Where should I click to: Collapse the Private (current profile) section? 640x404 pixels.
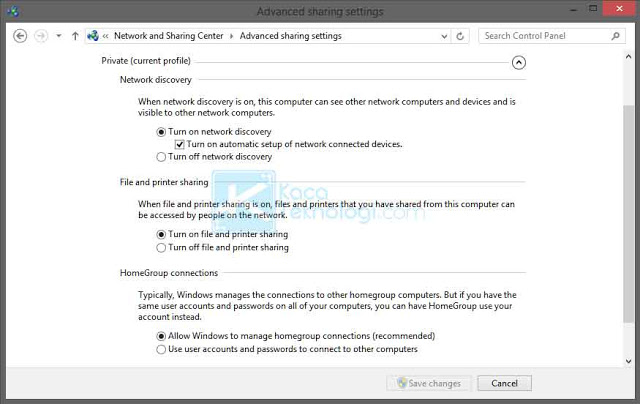(x=518, y=62)
